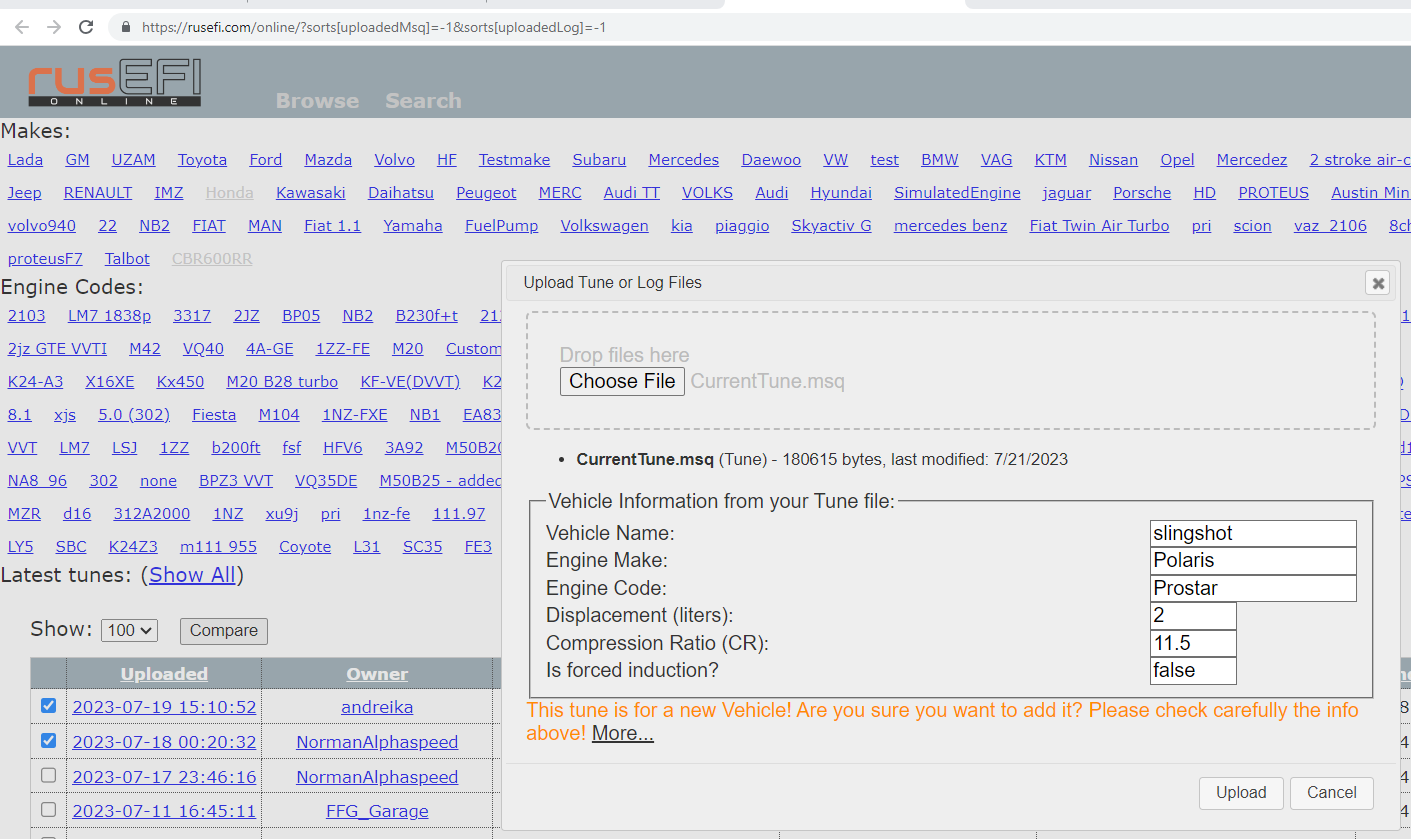Open the Toyota makes link
The image size is (1411, 839).
pos(202,159)
